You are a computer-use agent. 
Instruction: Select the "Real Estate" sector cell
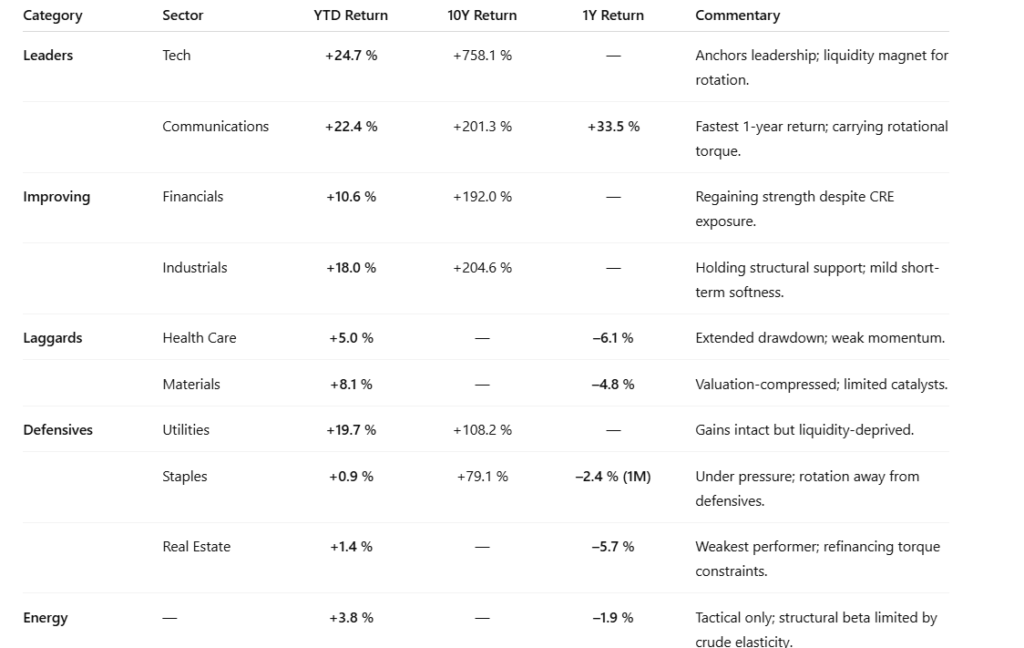[x=196, y=547]
